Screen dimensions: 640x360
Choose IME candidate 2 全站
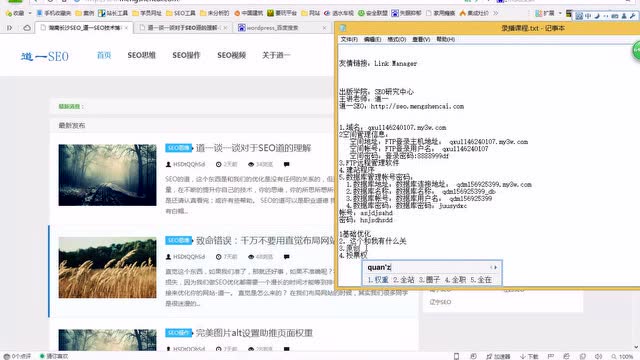[x=404, y=280]
